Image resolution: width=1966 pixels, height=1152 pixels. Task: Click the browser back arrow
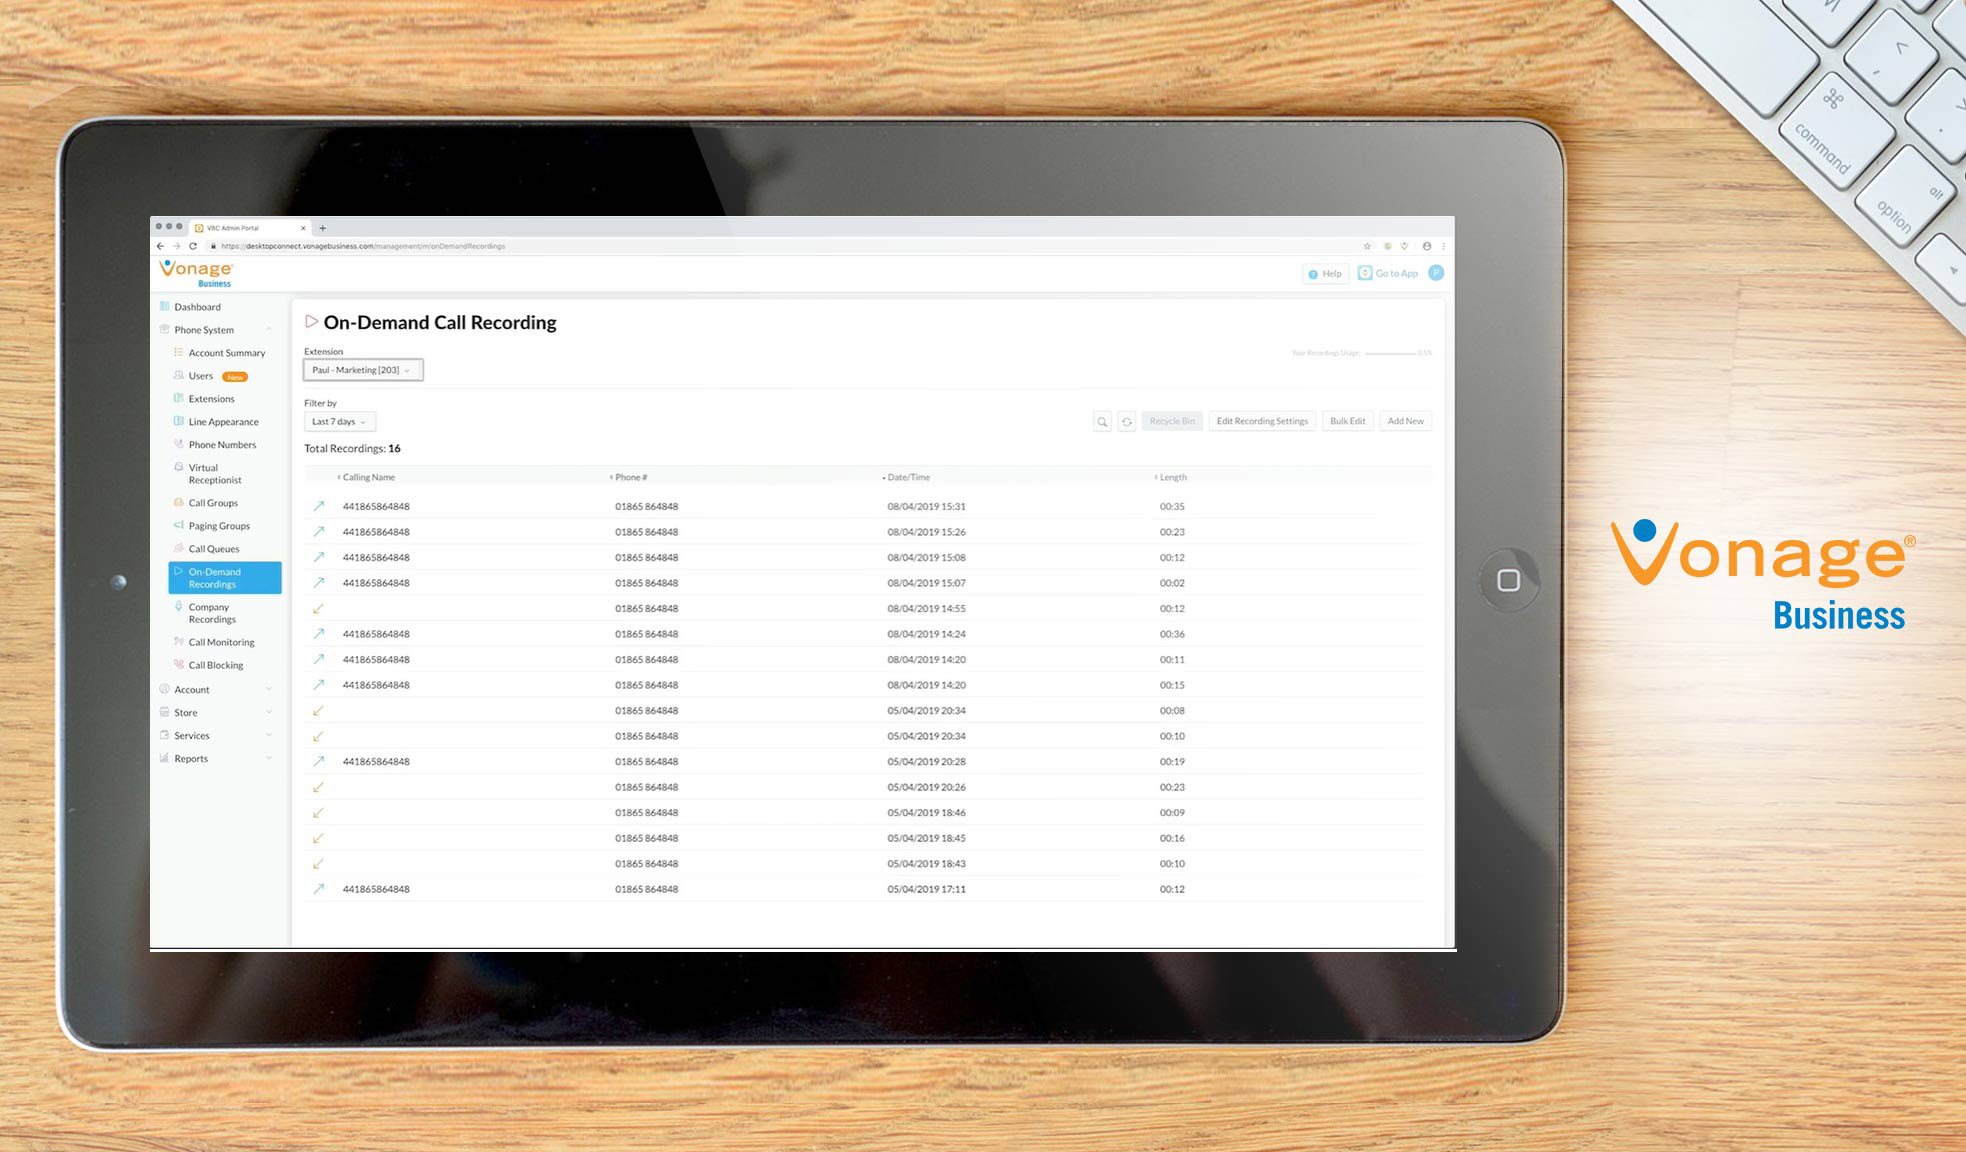[160, 246]
